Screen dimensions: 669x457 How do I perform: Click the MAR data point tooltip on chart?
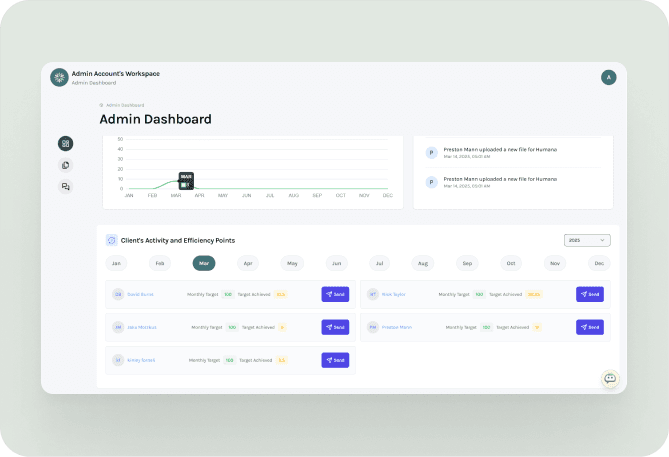[x=186, y=180]
